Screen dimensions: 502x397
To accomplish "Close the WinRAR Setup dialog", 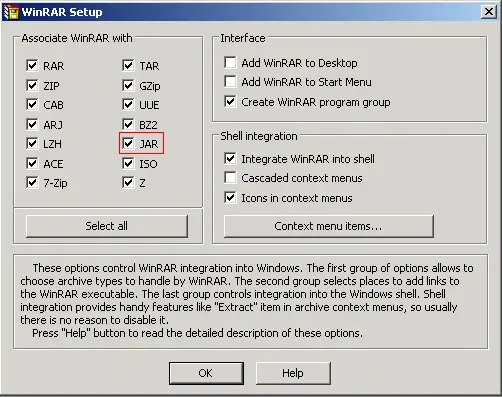I will point(489,12).
